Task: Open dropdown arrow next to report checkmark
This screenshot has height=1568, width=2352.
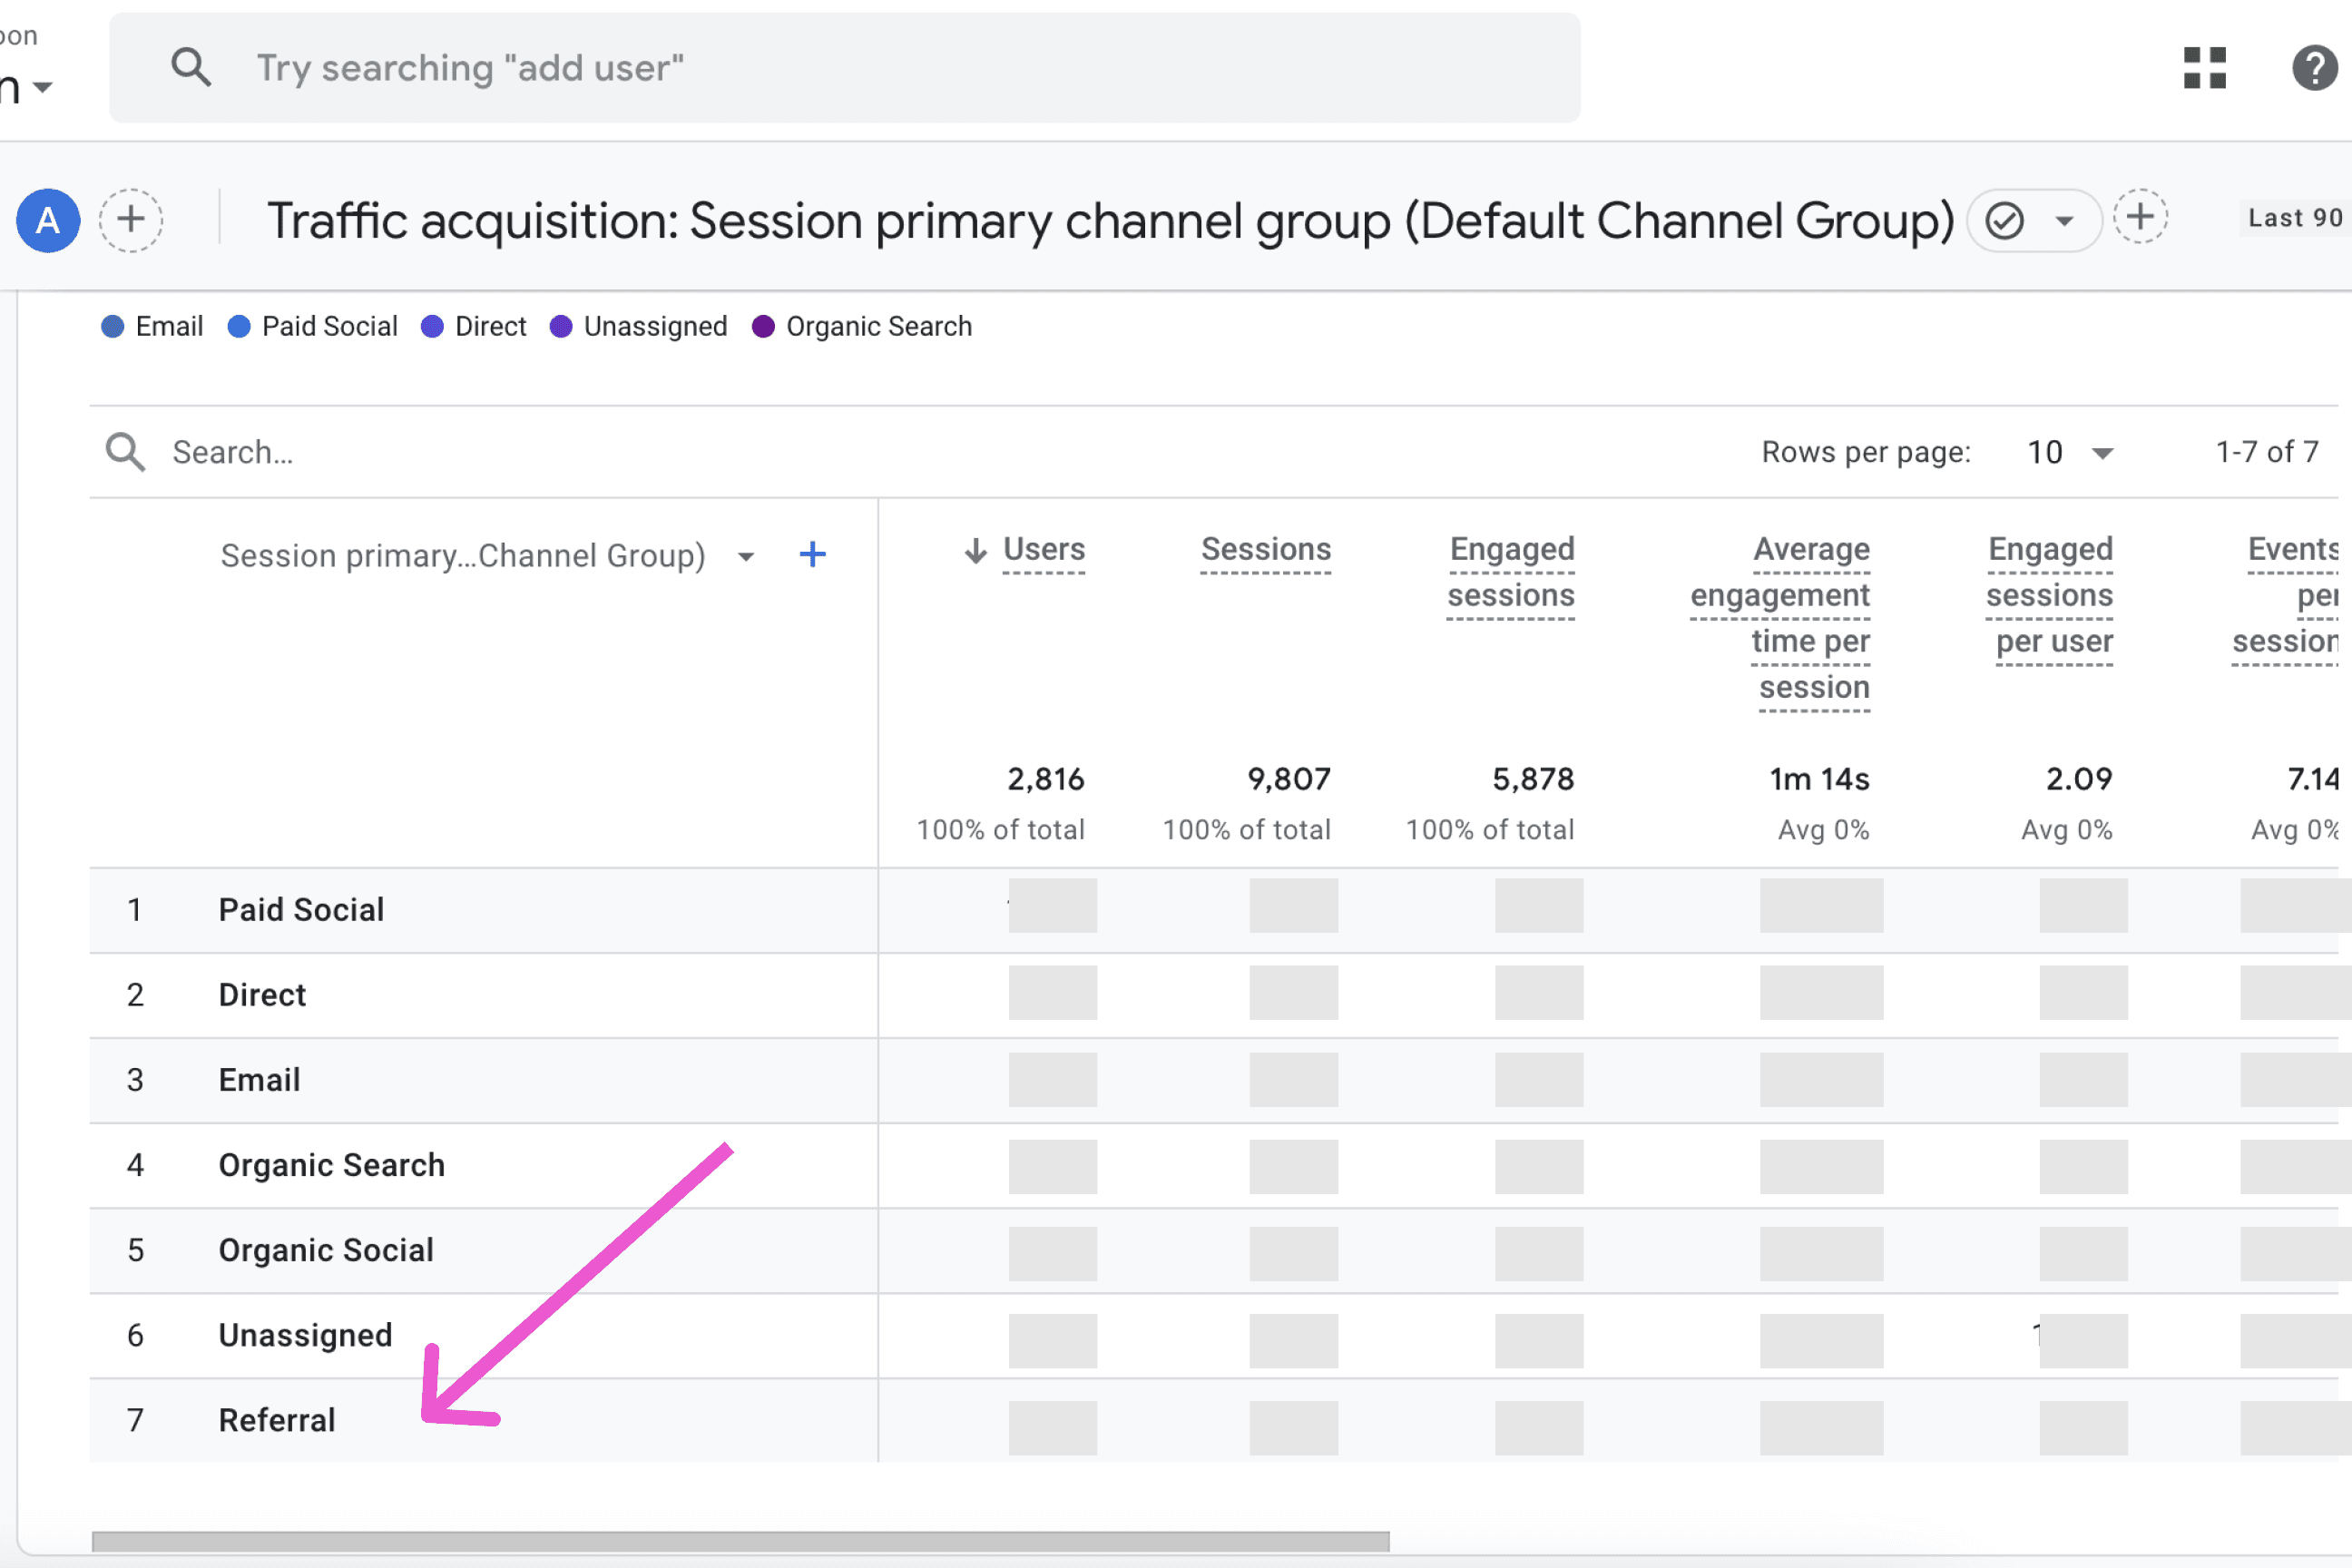Action: pyautogui.click(x=2064, y=221)
